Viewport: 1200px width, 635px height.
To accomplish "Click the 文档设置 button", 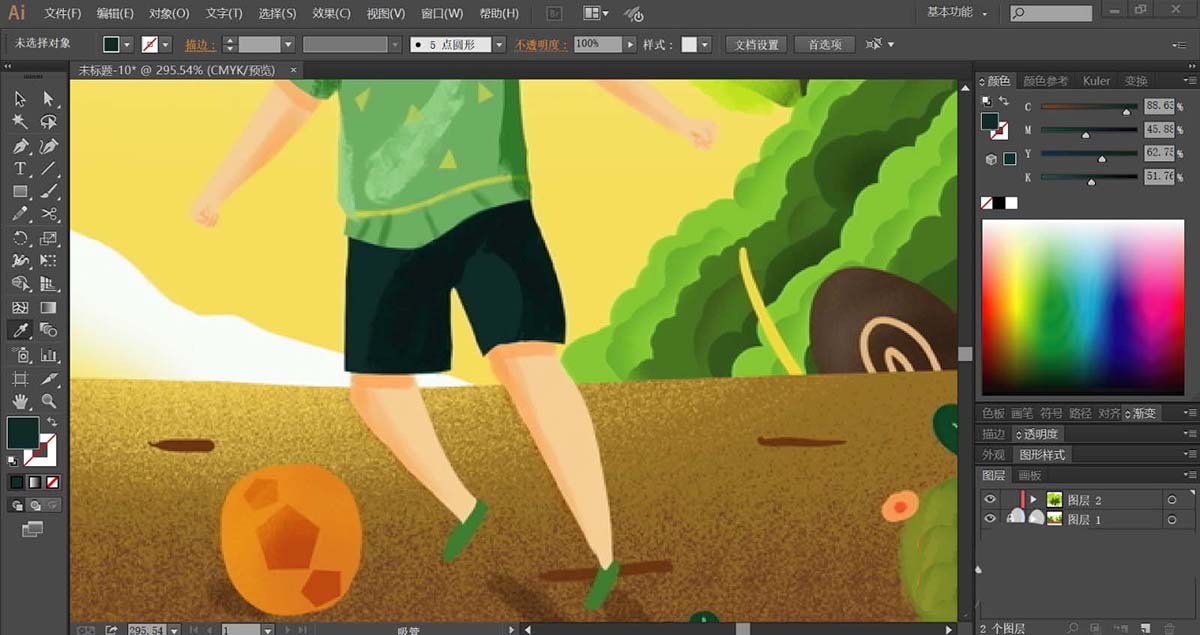I will 756,45.
